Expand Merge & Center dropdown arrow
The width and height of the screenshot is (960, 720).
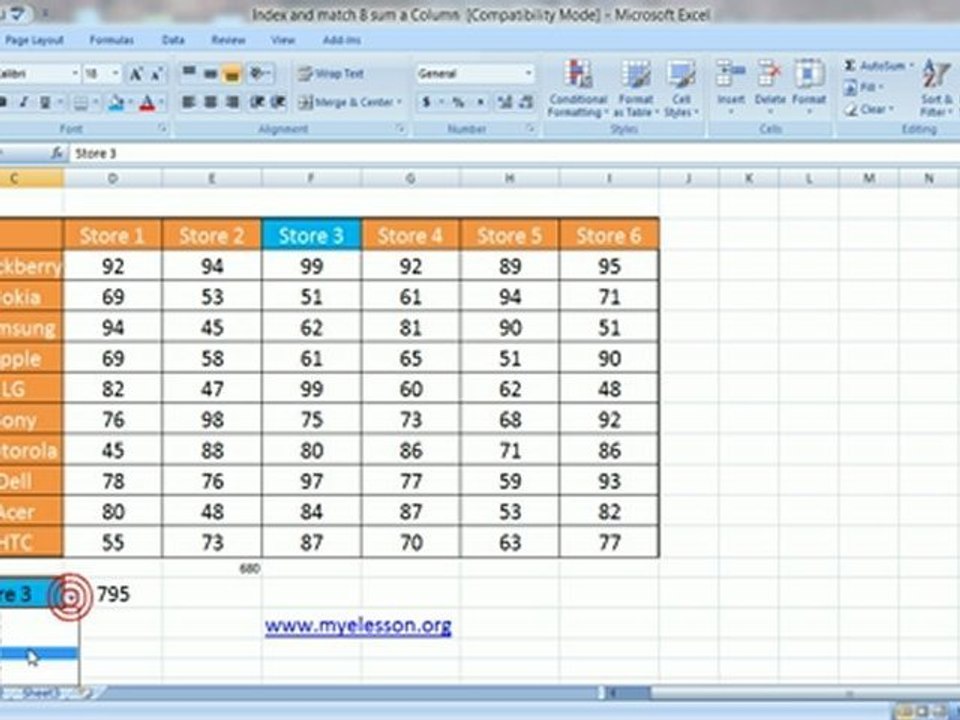399,102
